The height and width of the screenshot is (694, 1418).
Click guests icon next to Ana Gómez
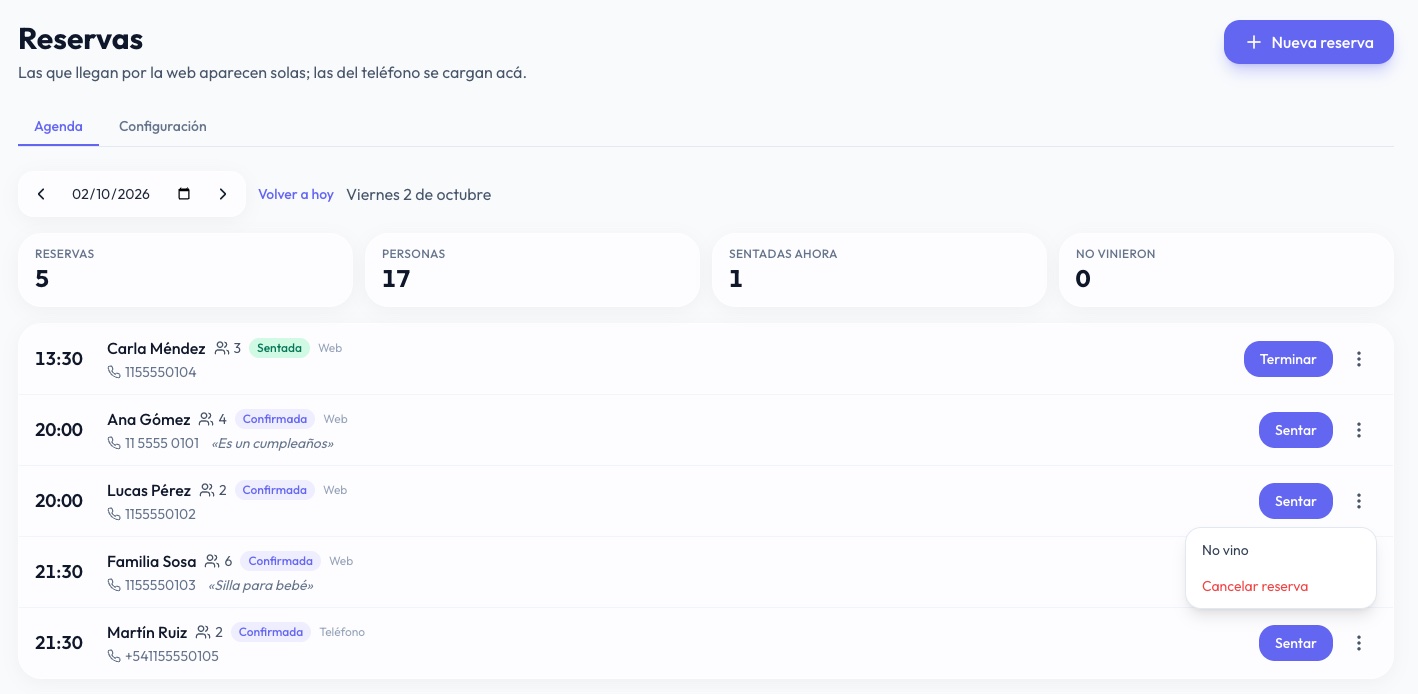(207, 419)
